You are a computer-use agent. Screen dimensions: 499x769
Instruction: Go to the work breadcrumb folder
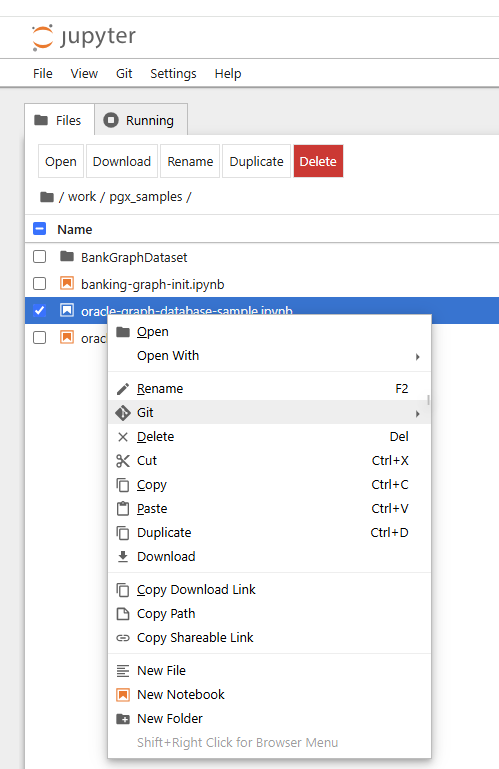pyautogui.click(x=82, y=197)
